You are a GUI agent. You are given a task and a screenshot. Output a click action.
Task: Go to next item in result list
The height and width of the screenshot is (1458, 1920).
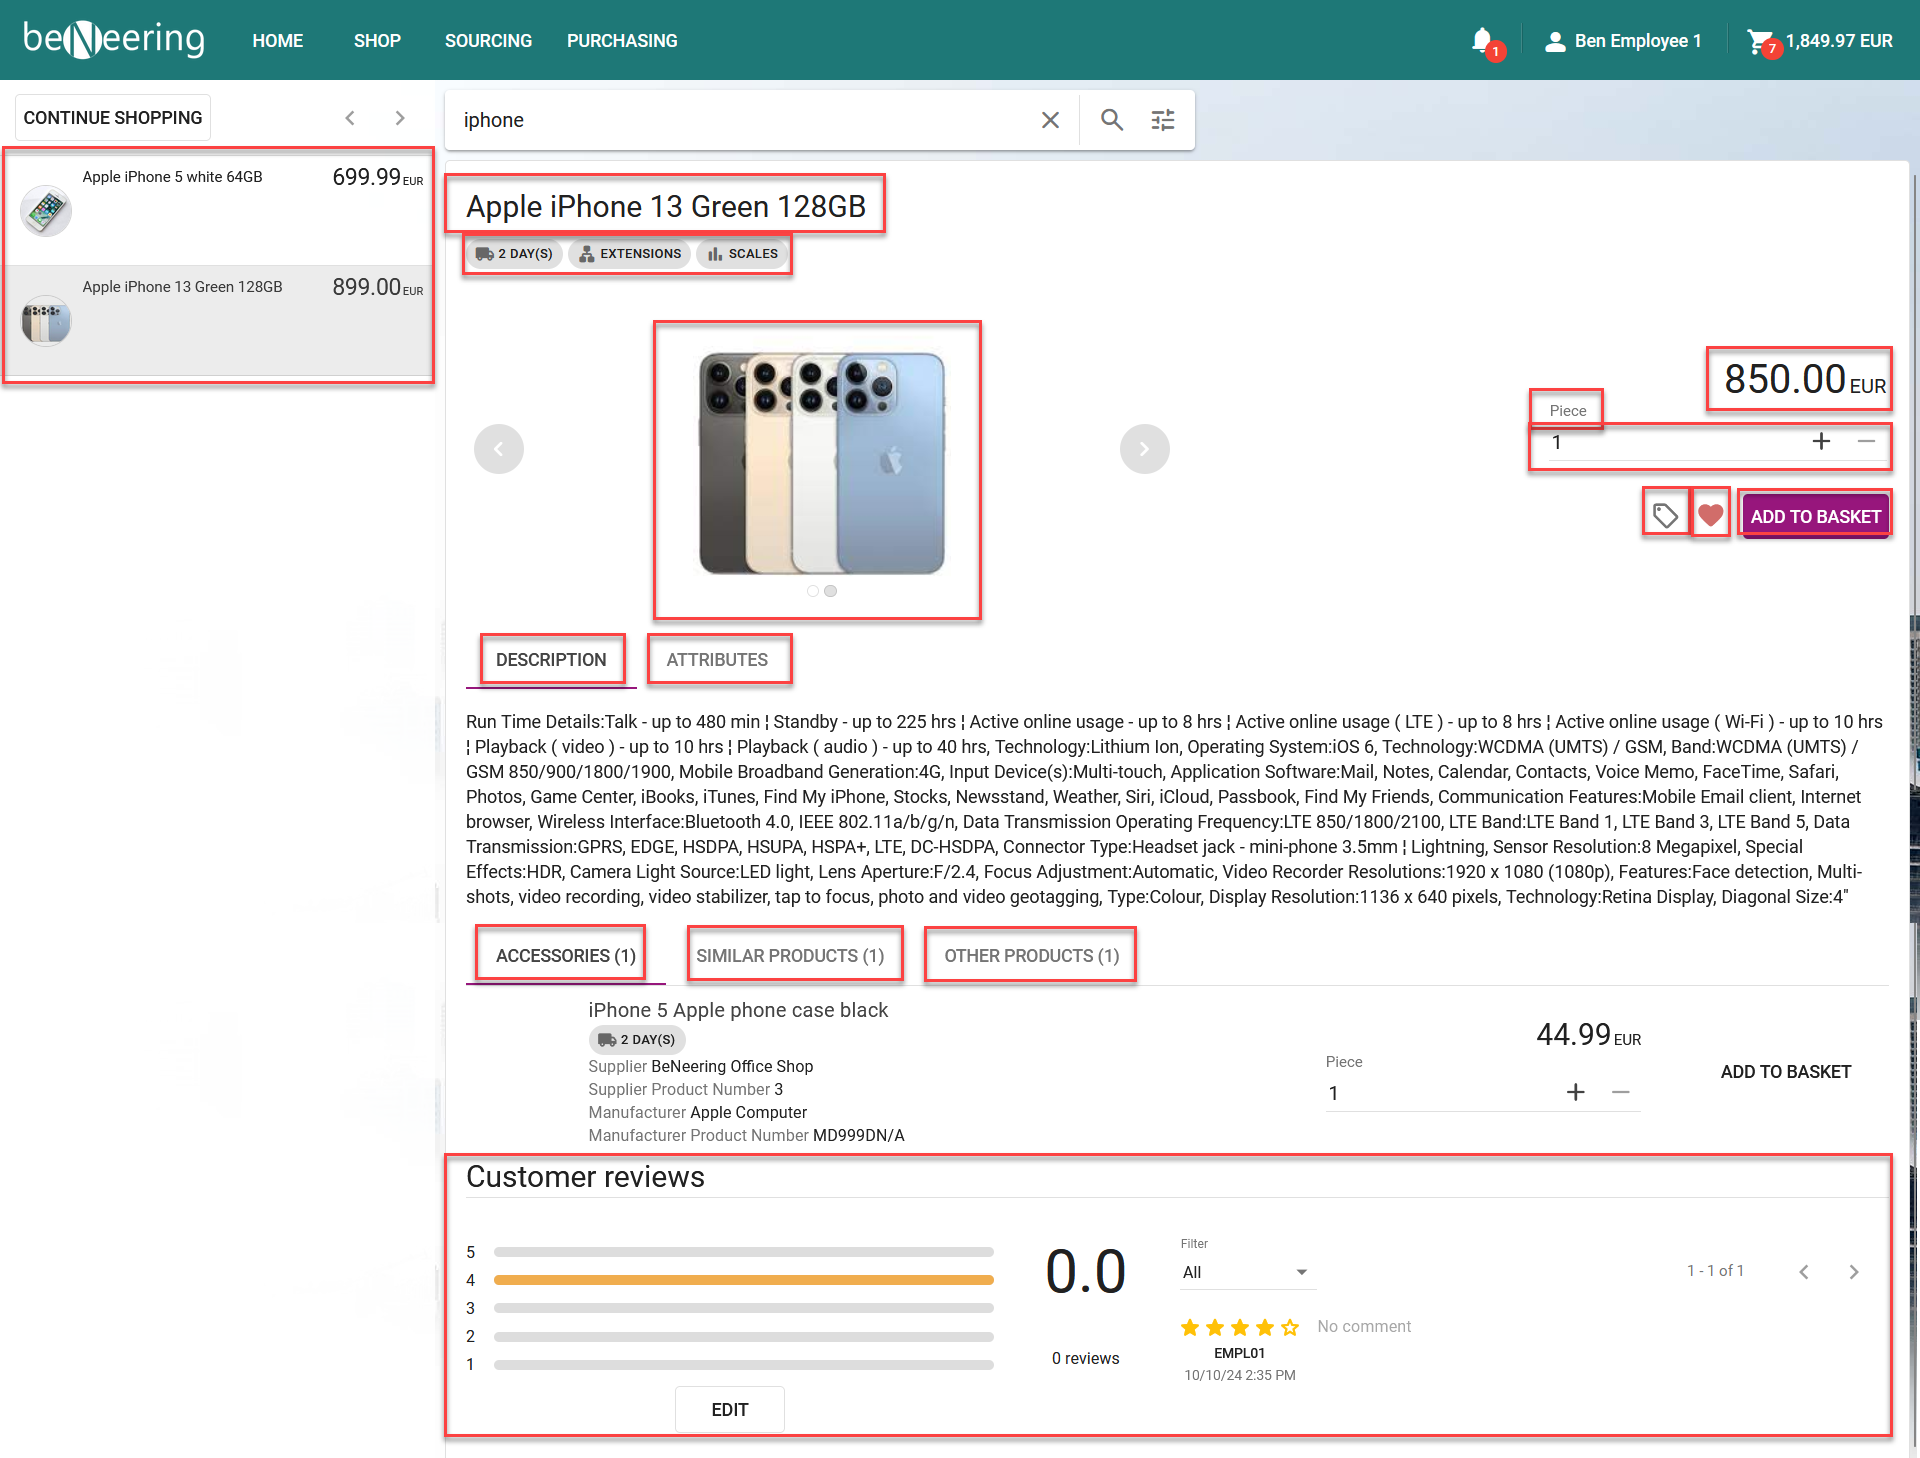[x=400, y=118]
